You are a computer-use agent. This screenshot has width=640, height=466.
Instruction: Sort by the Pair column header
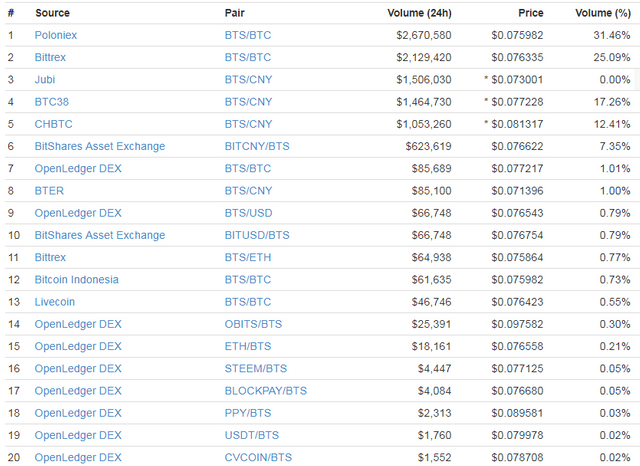(235, 13)
